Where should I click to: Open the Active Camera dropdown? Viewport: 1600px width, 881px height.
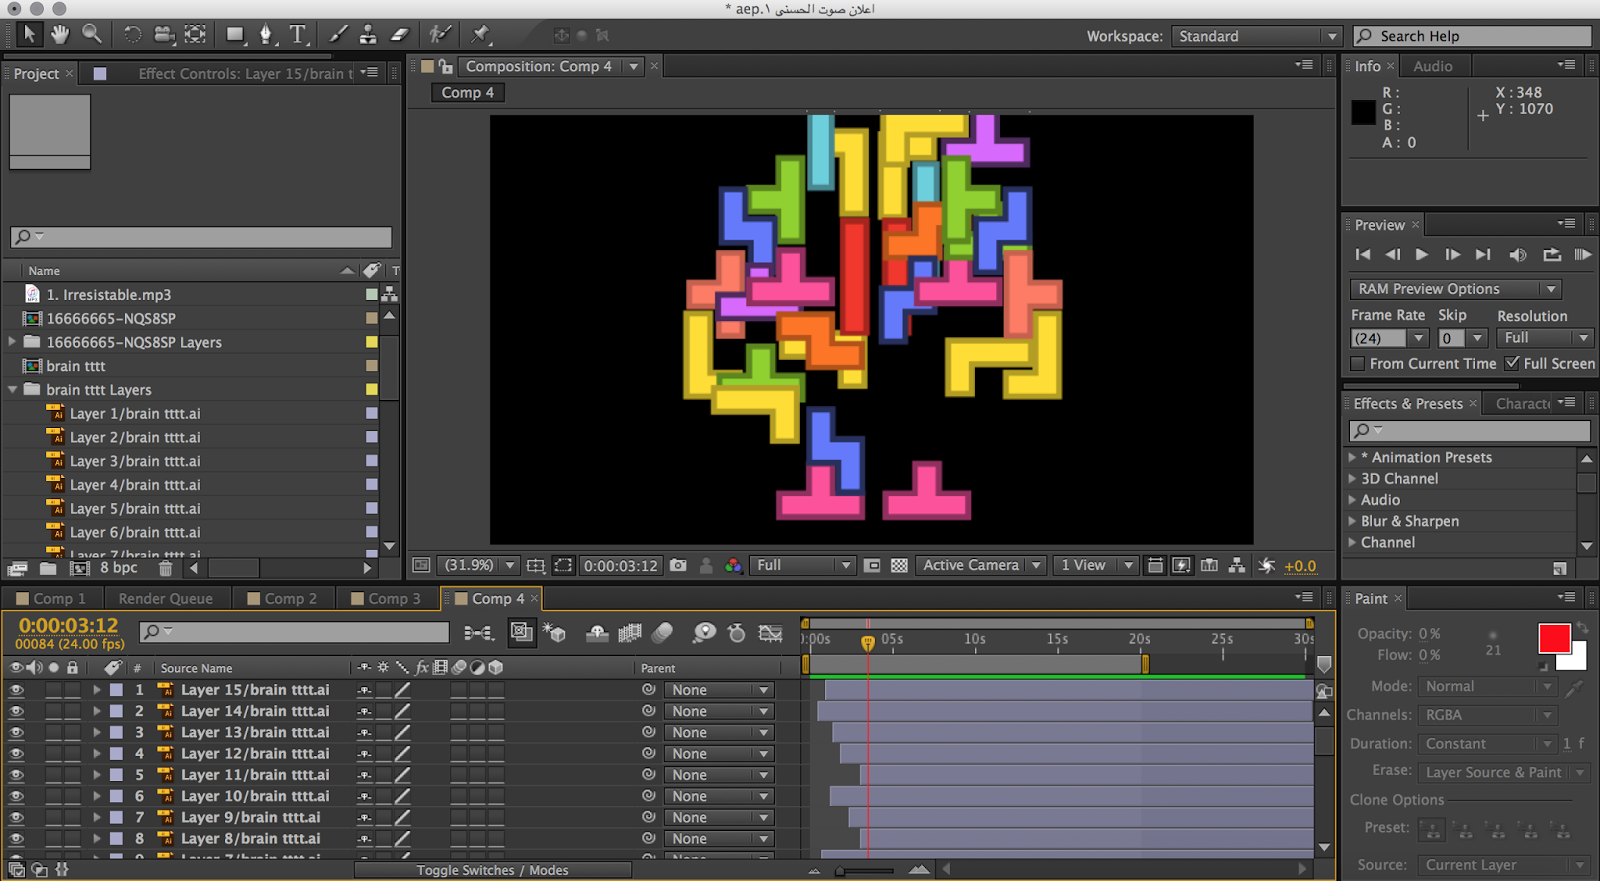click(x=981, y=565)
